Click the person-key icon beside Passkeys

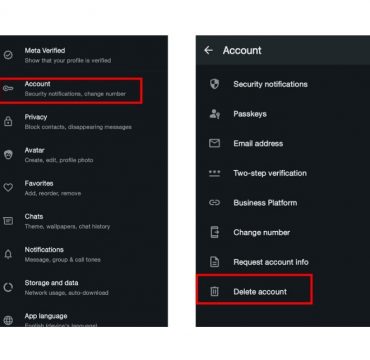pyautogui.click(x=214, y=114)
